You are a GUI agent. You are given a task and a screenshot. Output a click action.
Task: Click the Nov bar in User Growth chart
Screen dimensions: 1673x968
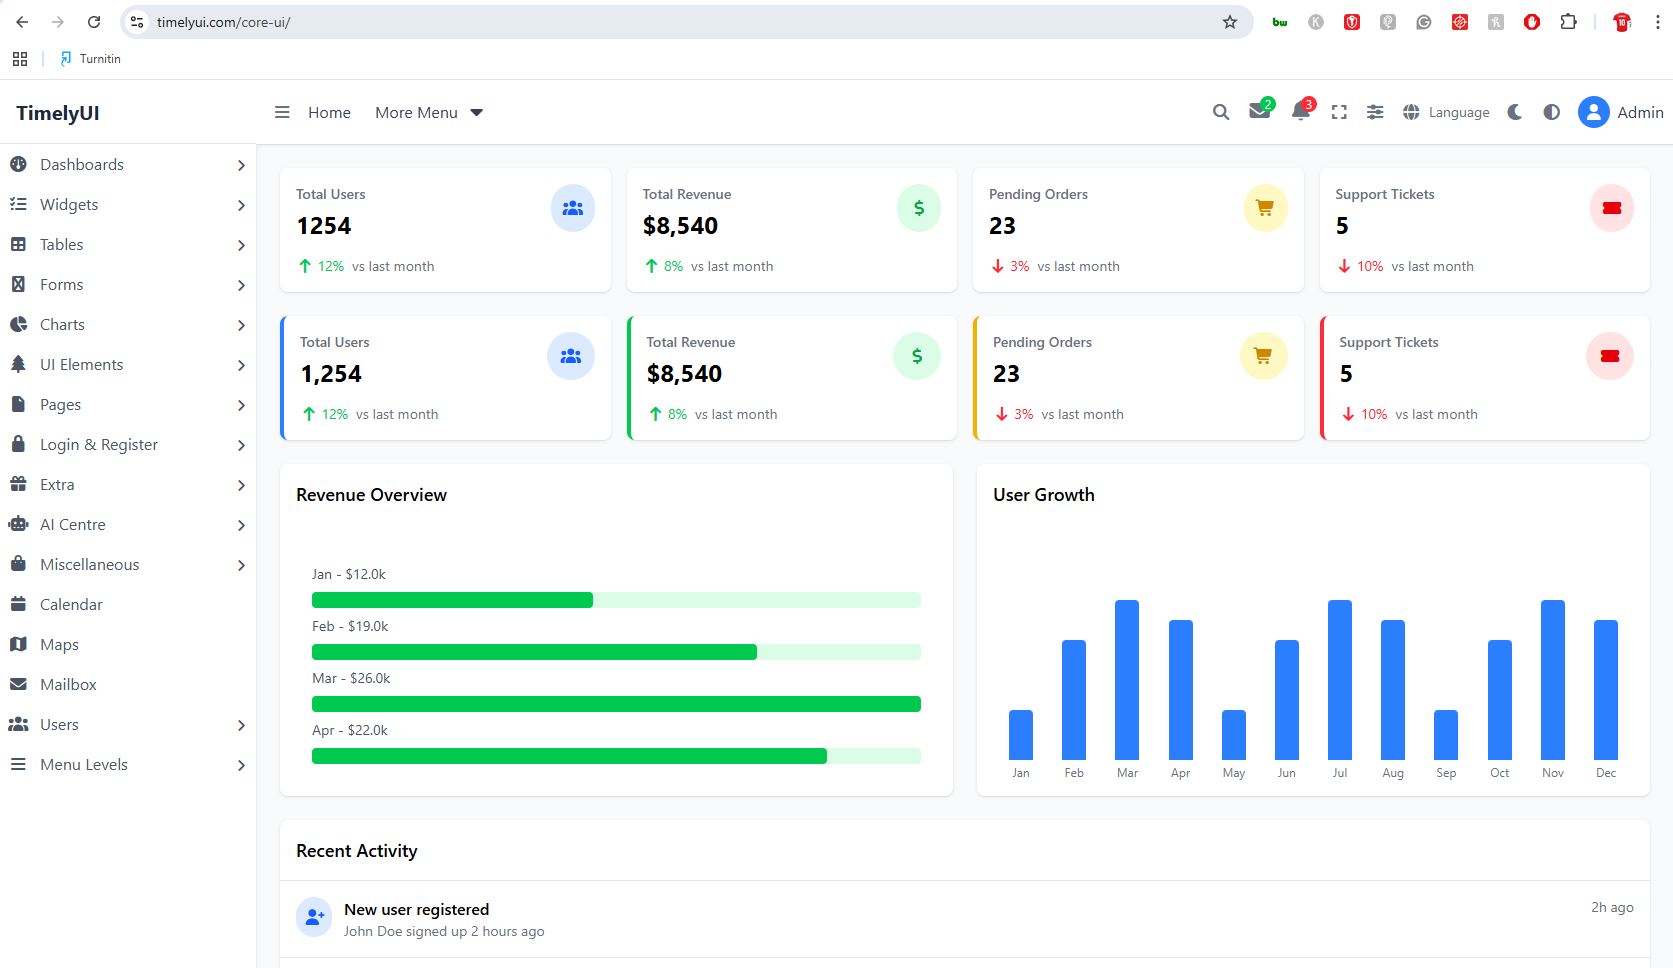coord(1553,680)
